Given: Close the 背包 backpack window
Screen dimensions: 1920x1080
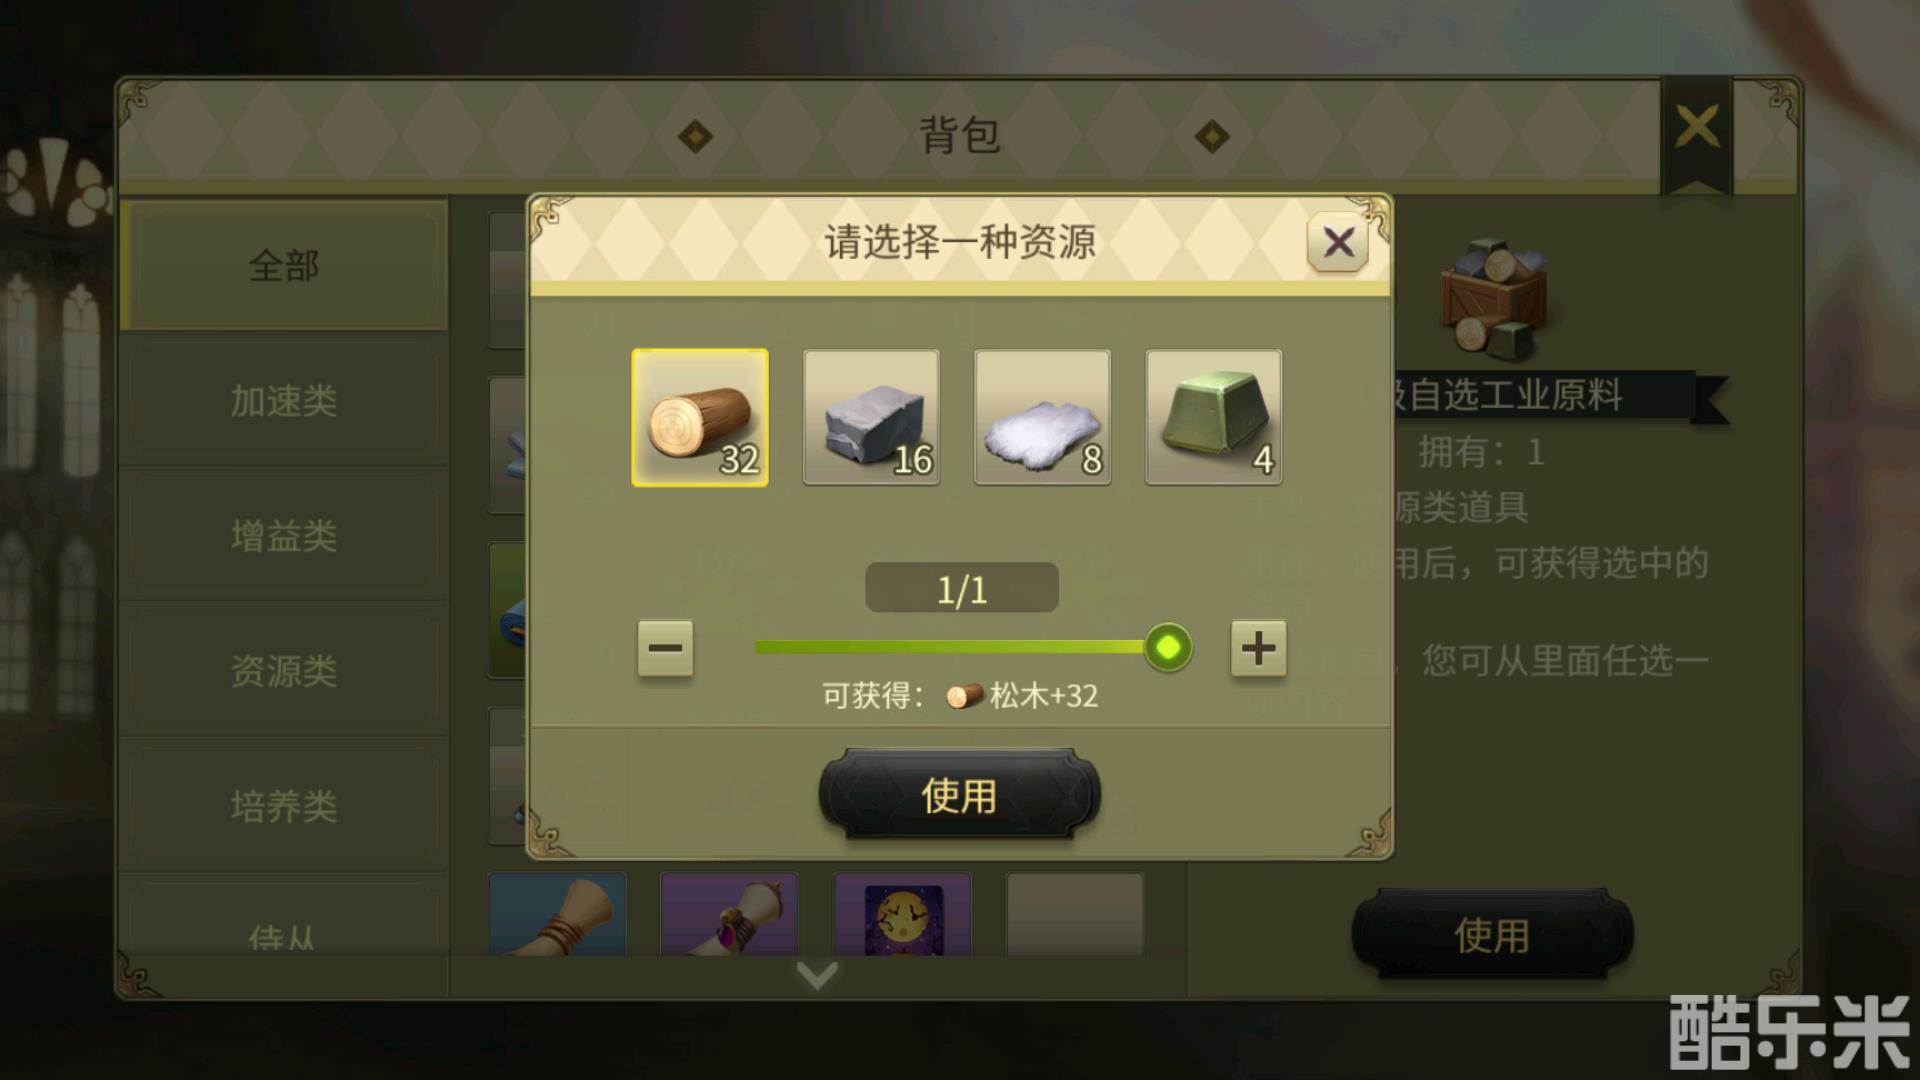Looking at the screenshot, I should point(1697,128).
